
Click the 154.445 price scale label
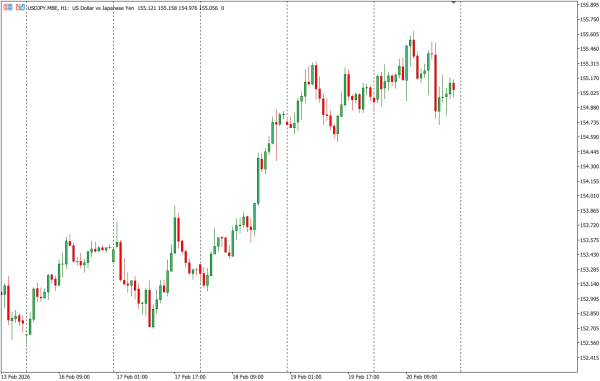coord(589,152)
